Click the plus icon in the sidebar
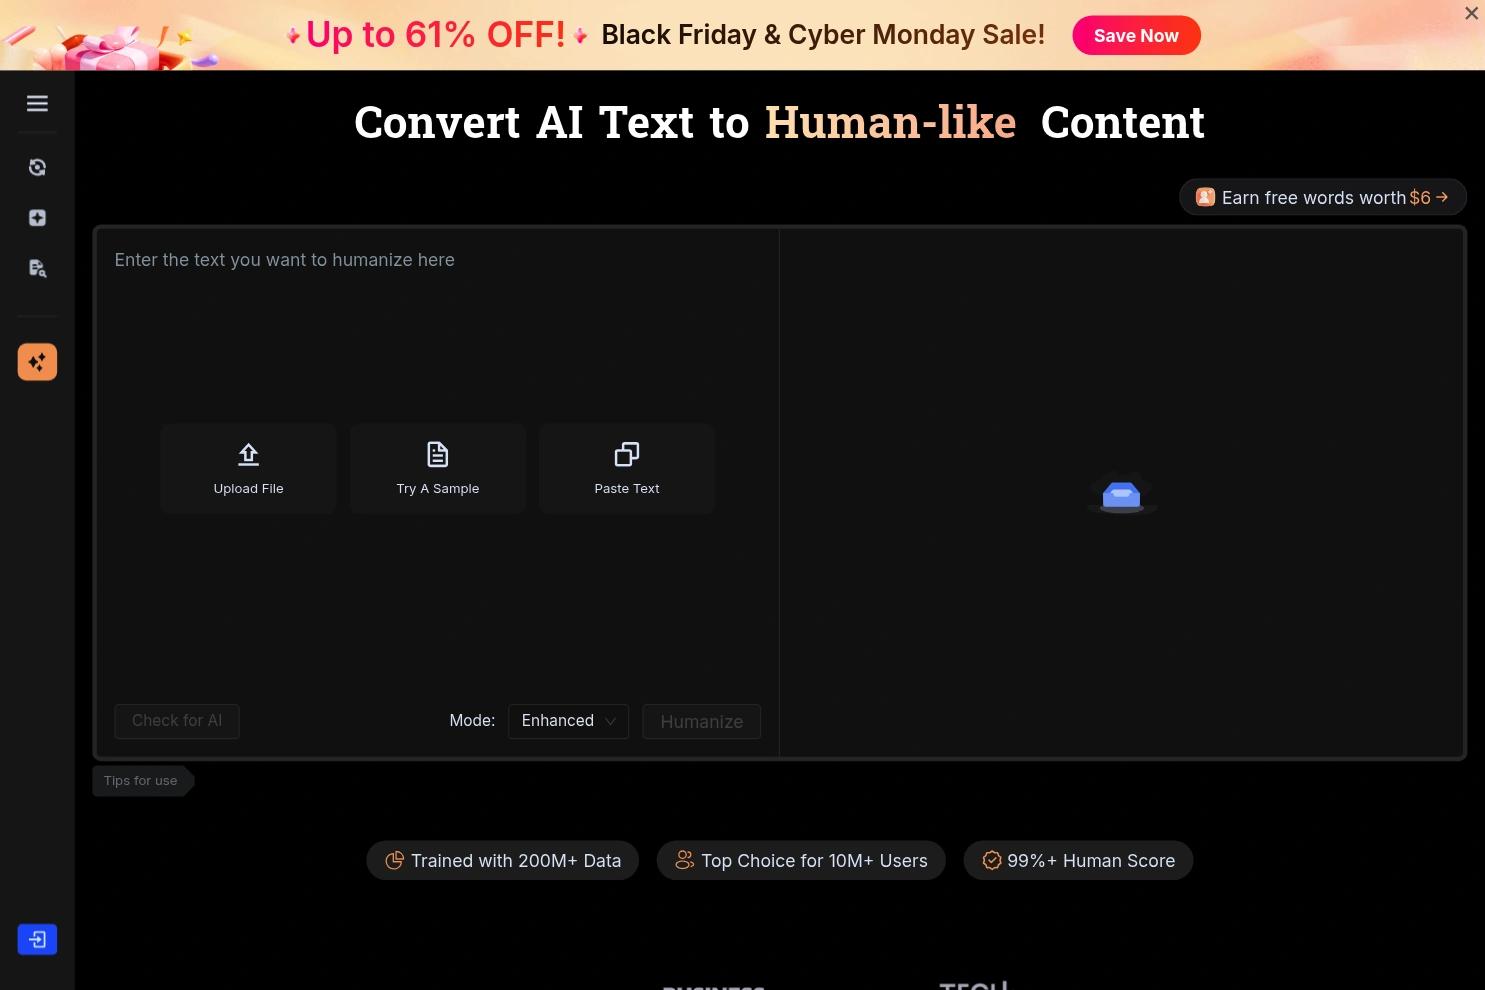The height and width of the screenshot is (990, 1485). [37, 217]
